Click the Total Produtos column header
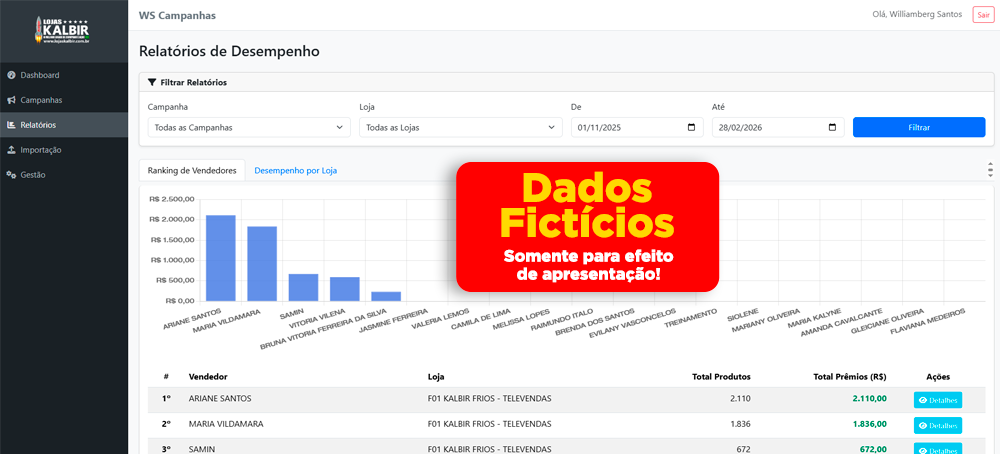Viewport: 1000px width, 454px height. pos(721,377)
